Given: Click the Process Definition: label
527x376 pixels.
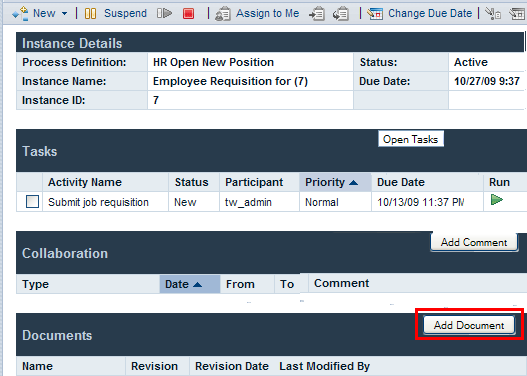Looking at the screenshot, I should [x=74, y=62].
